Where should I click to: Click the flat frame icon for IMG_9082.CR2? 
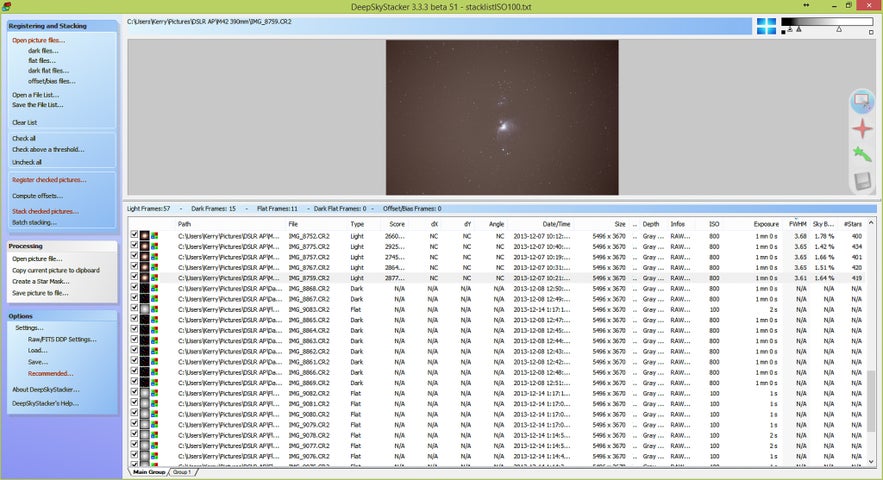[x=145, y=393]
